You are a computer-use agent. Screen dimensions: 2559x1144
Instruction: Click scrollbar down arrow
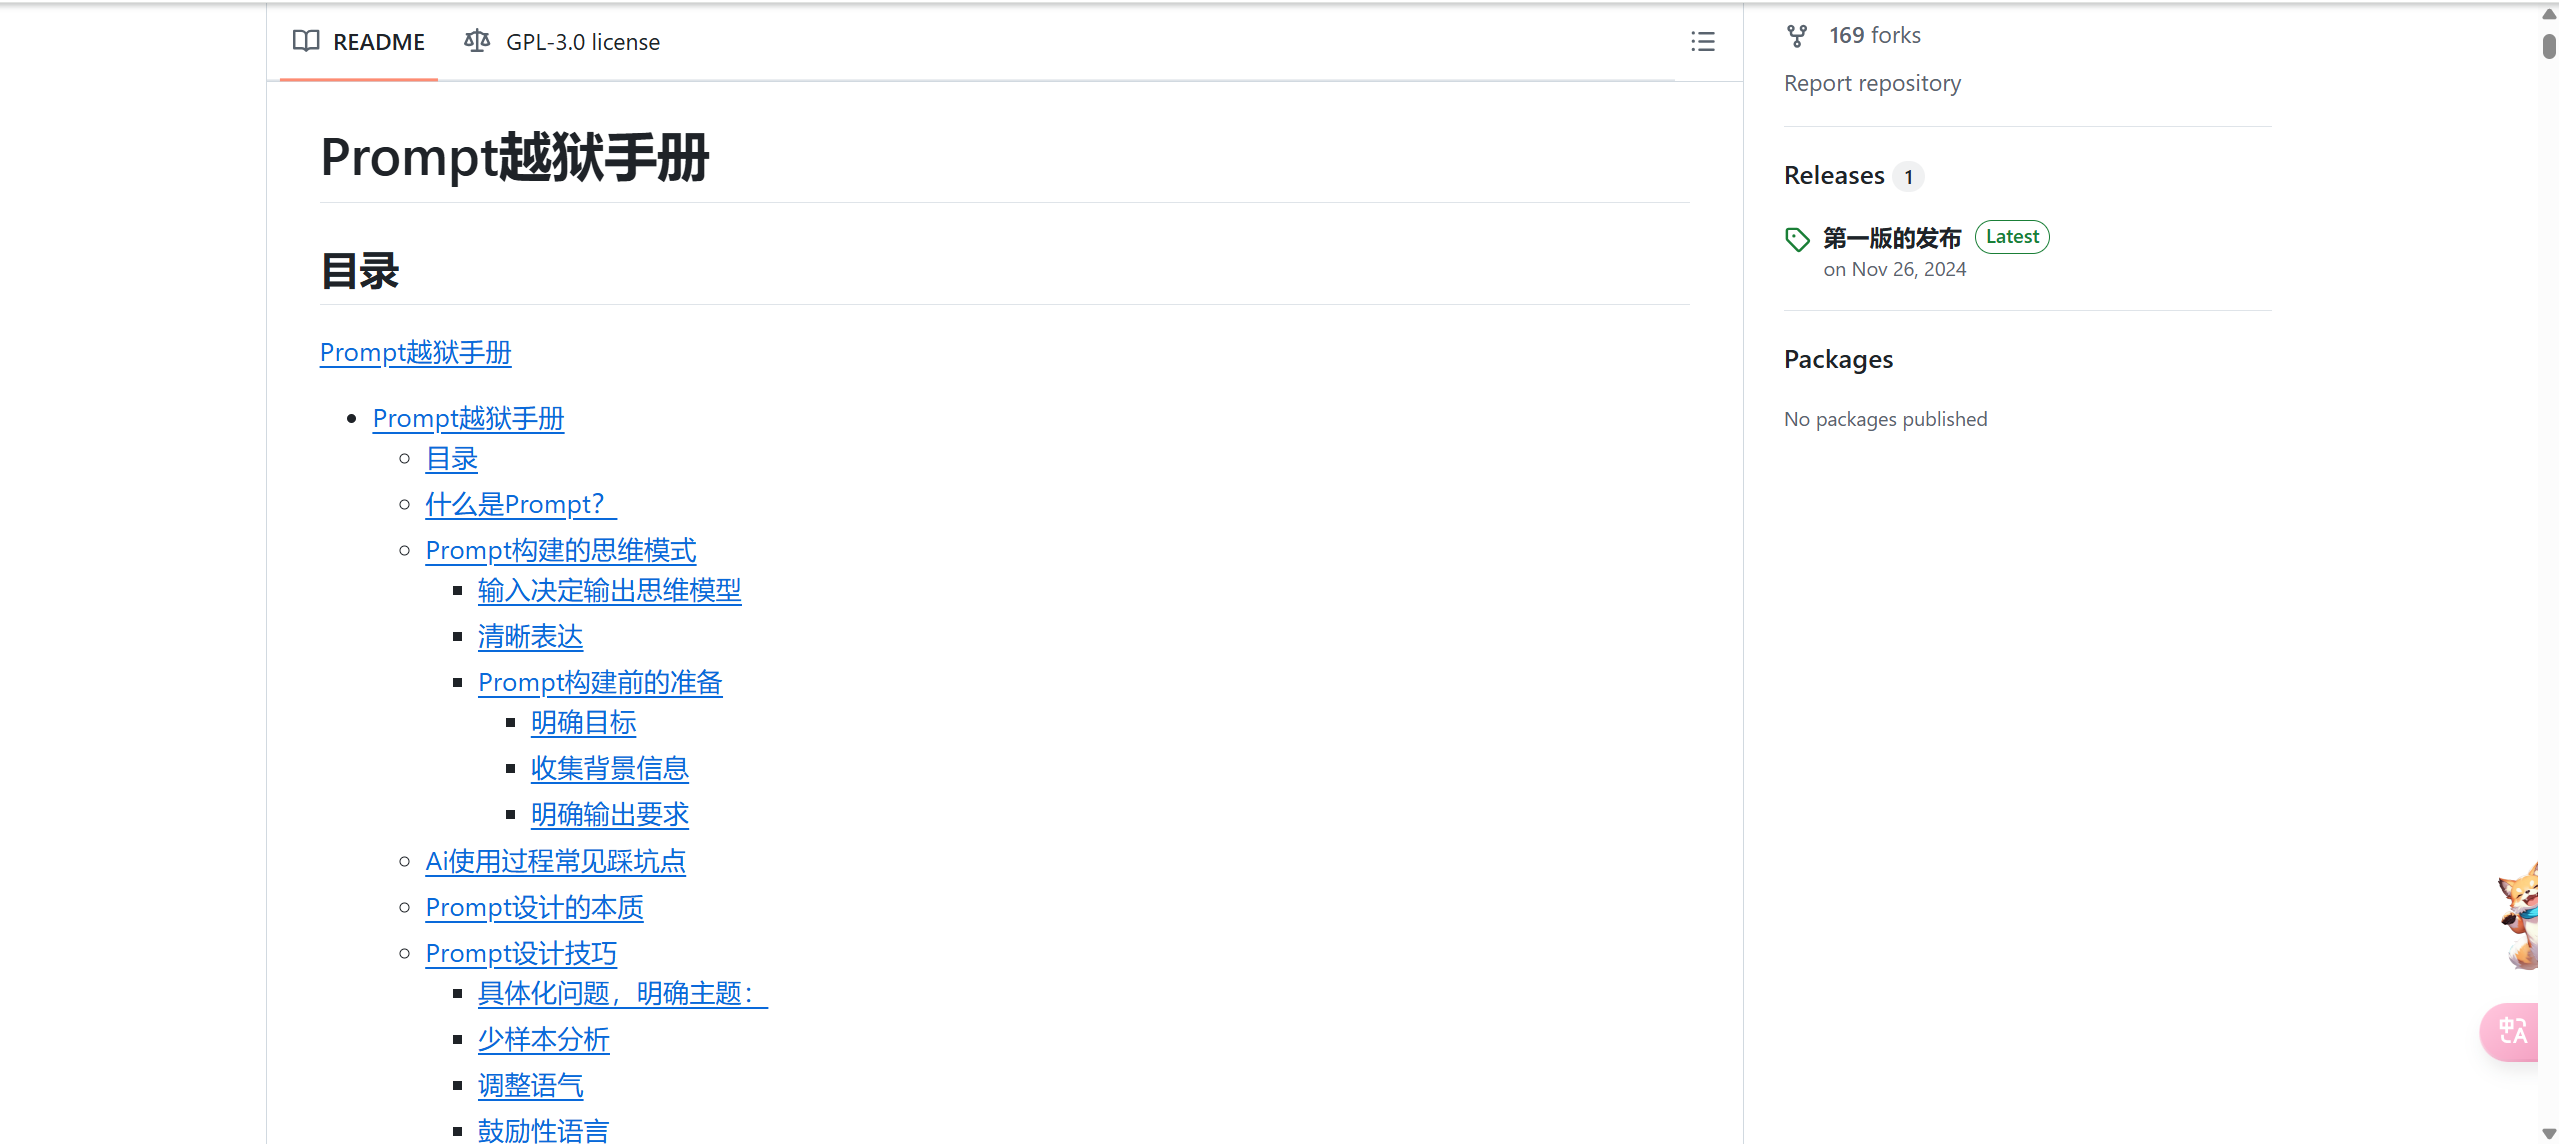pyautogui.click(x=2548, y=1133)
